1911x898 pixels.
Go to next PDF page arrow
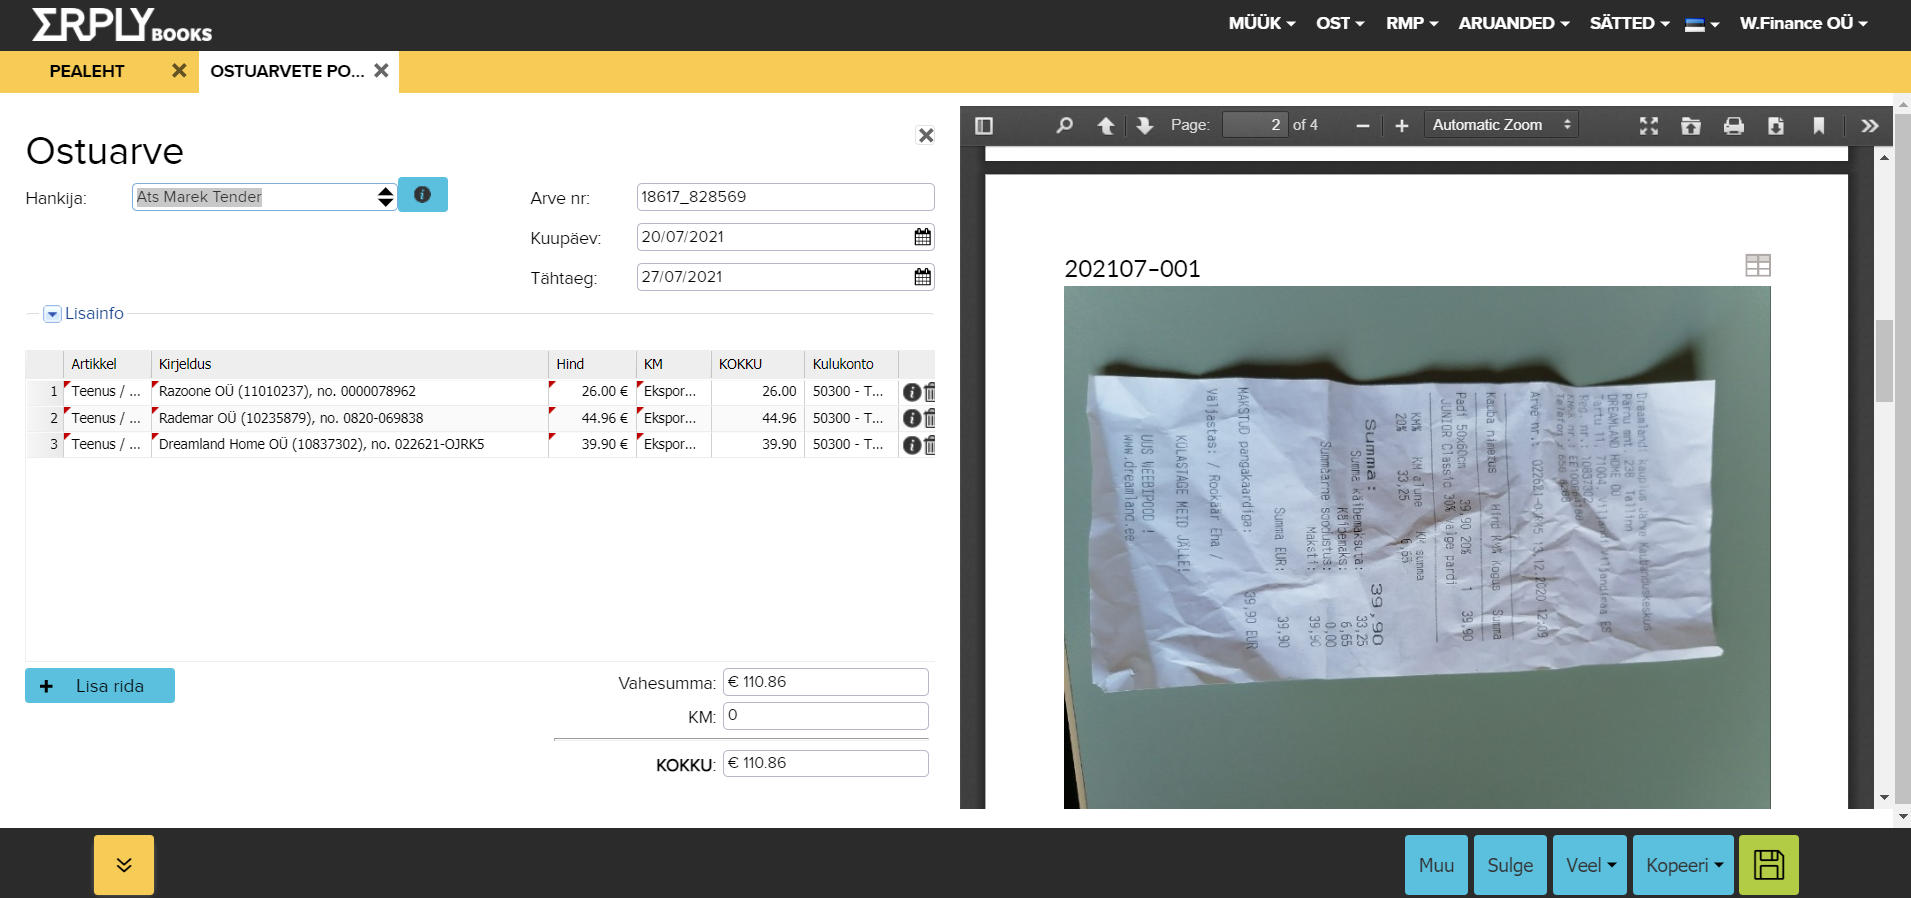pos(1145,125)
